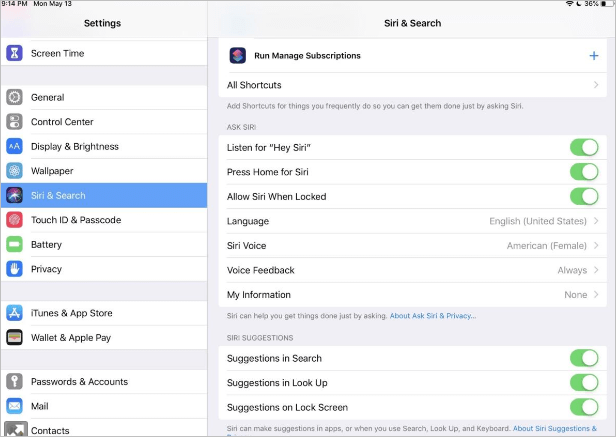Tap the battery indicator in status bar
Screen dimensions: 616x437
(608, 4)
